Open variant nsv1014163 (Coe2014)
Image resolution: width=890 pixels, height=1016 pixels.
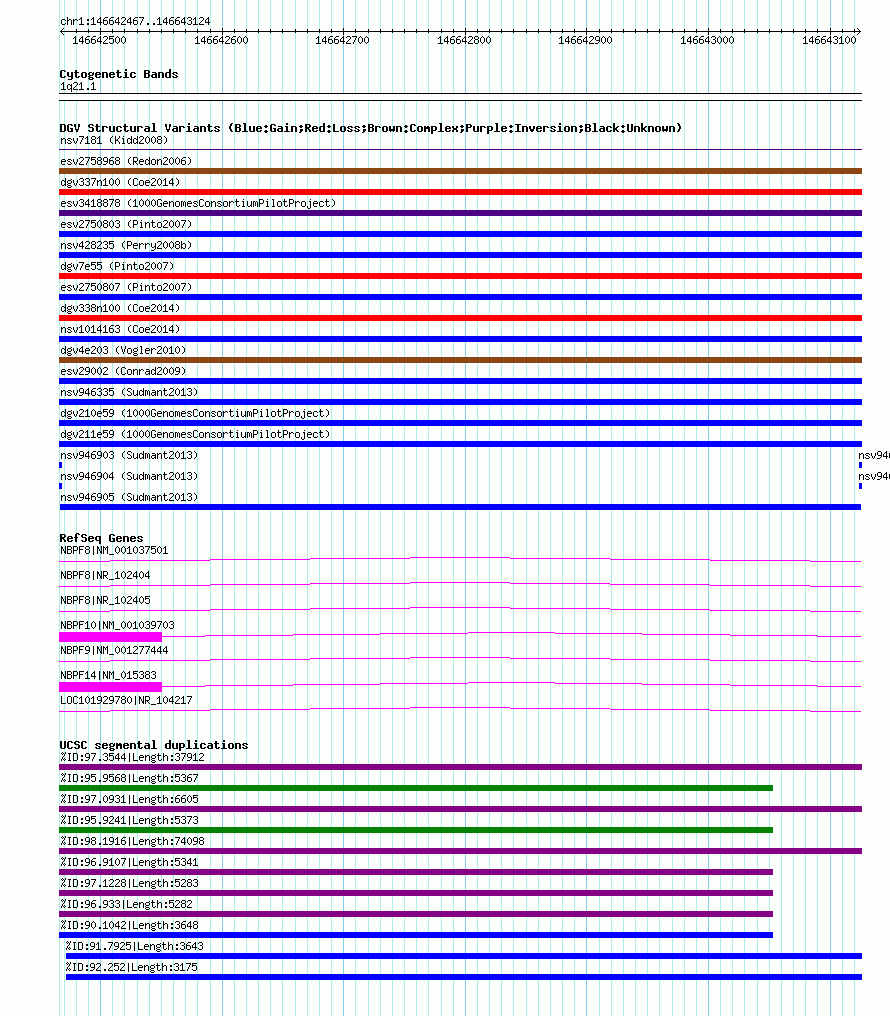click(x=120, y=329)
